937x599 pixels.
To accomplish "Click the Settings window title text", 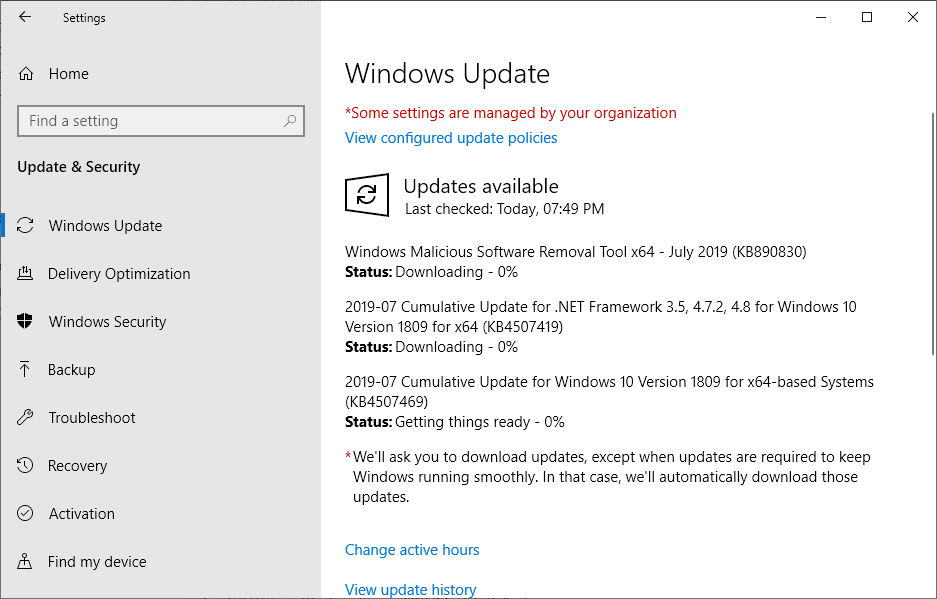I will click(x=84, y=18).
